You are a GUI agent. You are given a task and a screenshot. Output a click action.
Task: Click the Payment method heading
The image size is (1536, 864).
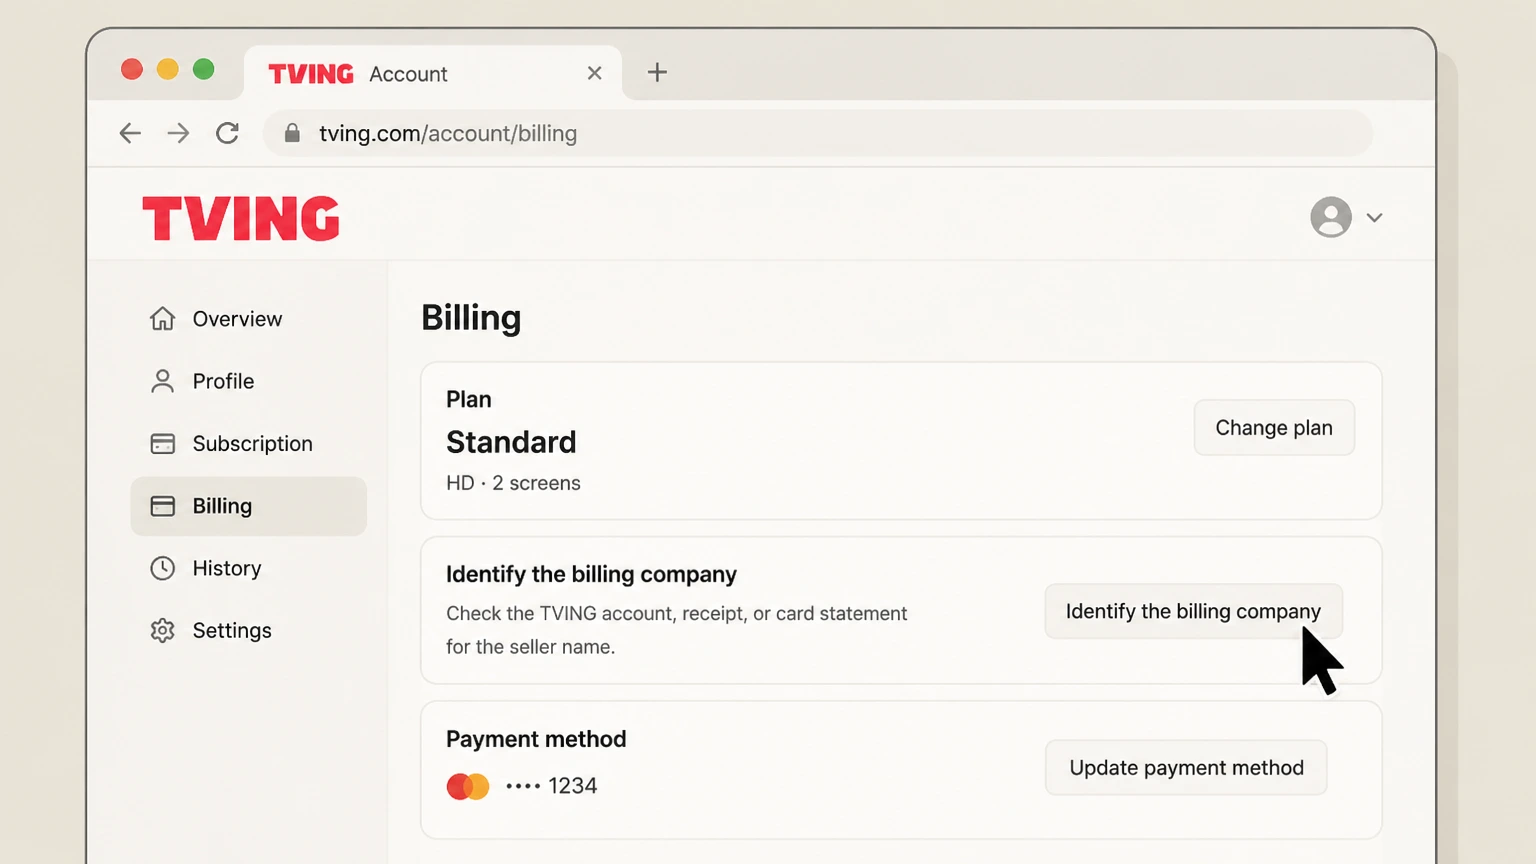[x=536, y=739]
